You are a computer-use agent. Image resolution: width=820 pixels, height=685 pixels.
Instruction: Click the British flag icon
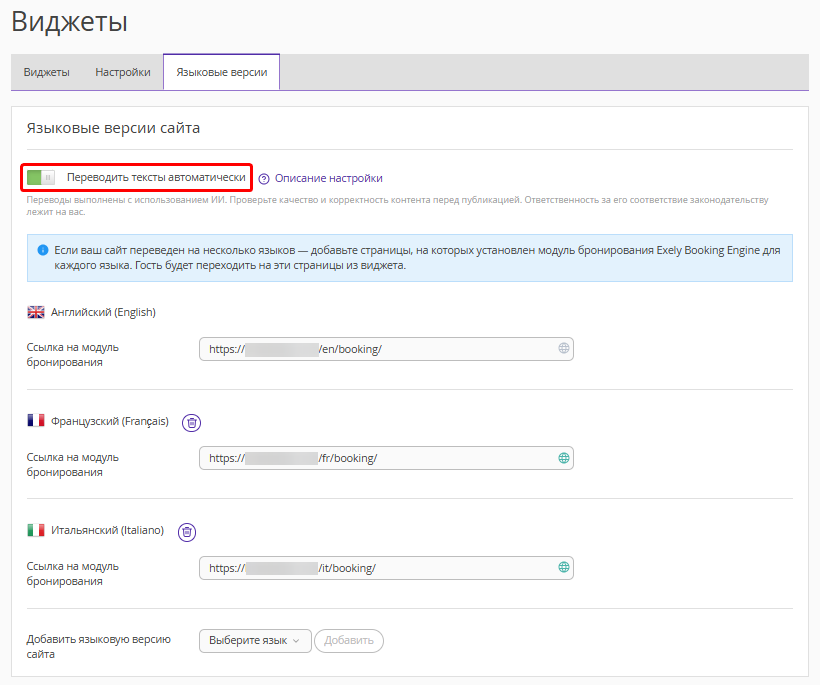36,312
